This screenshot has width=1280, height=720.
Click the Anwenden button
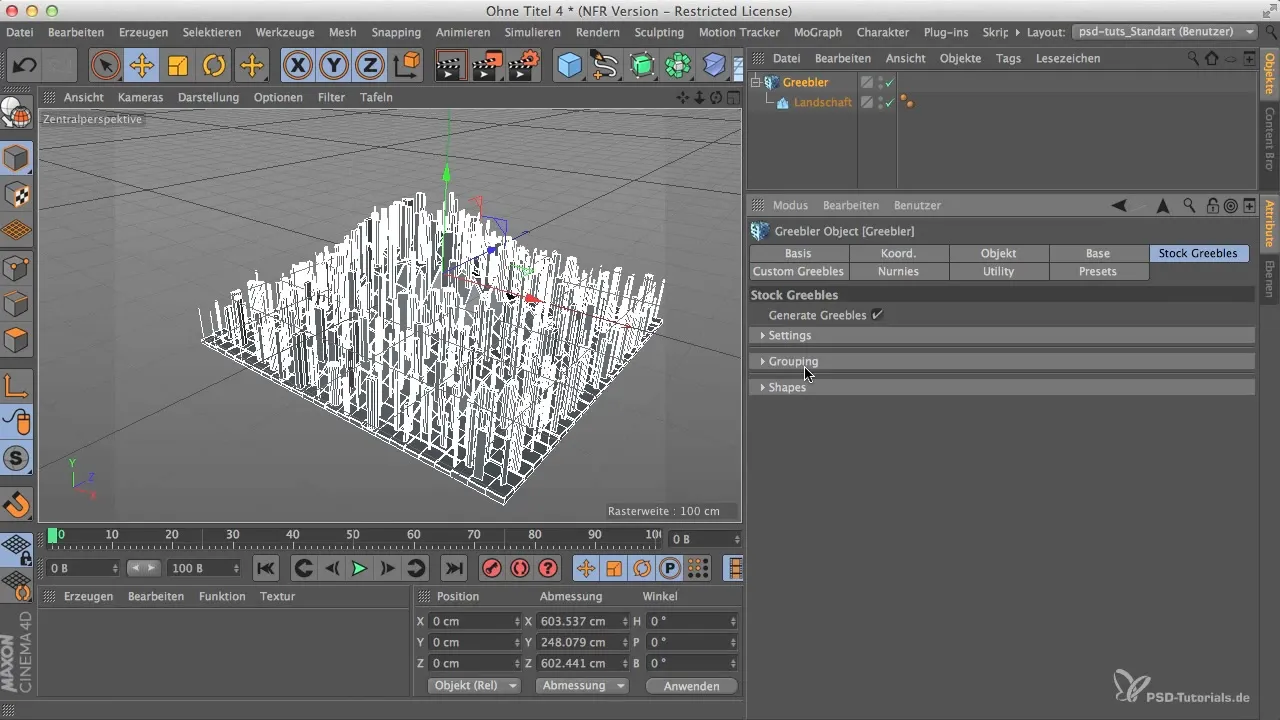point(692,686)
